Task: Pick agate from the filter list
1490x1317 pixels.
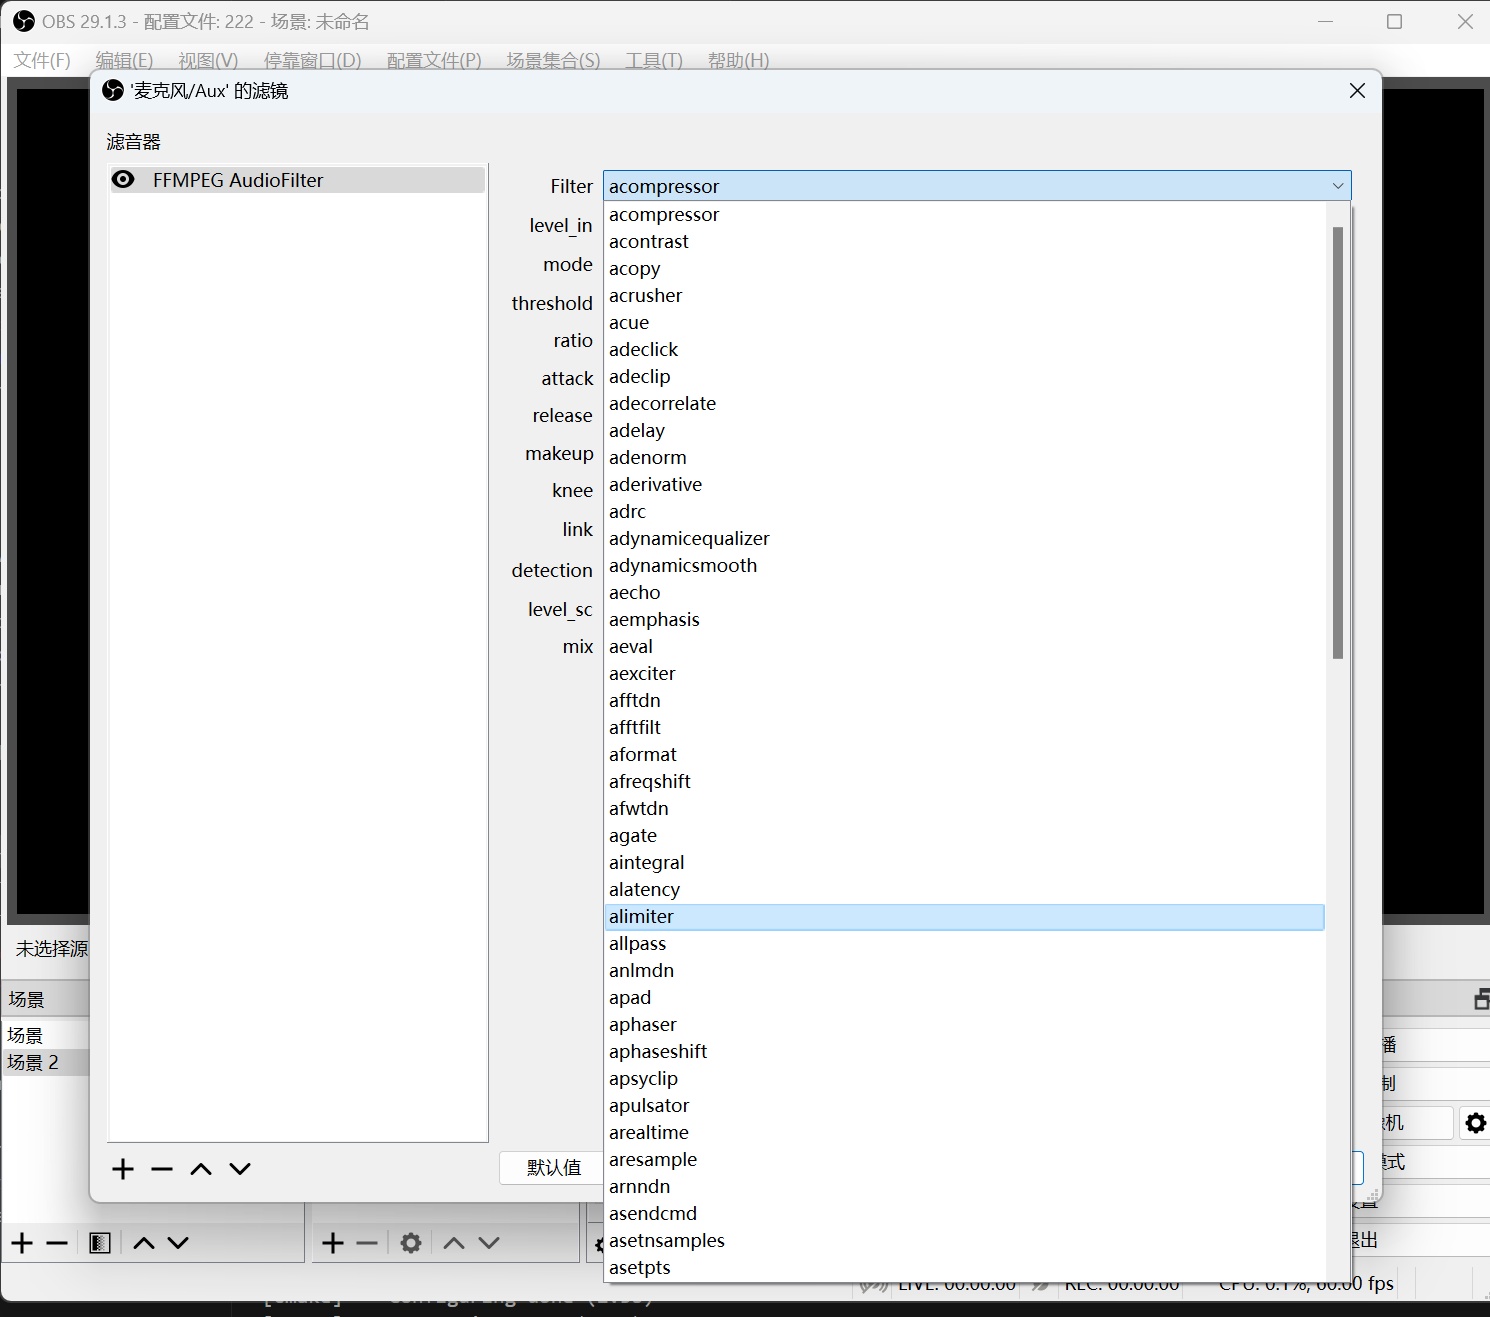Action: tap(964, 836)
